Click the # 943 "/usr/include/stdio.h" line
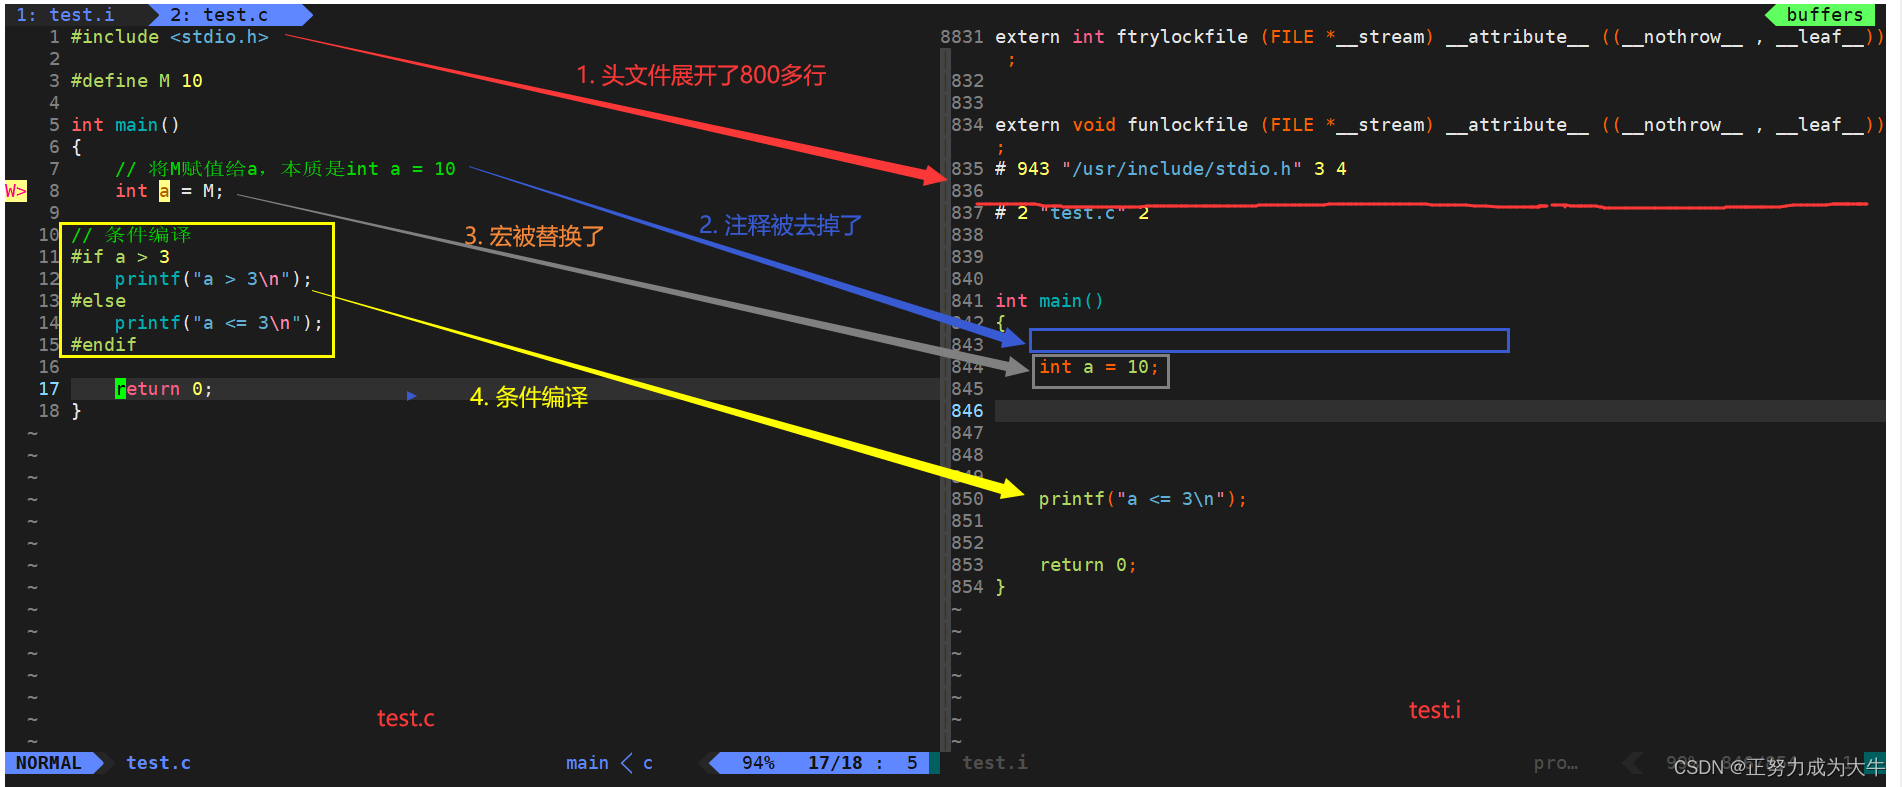This screenshot has width=1902, height=787. (x=1170, y=169)
